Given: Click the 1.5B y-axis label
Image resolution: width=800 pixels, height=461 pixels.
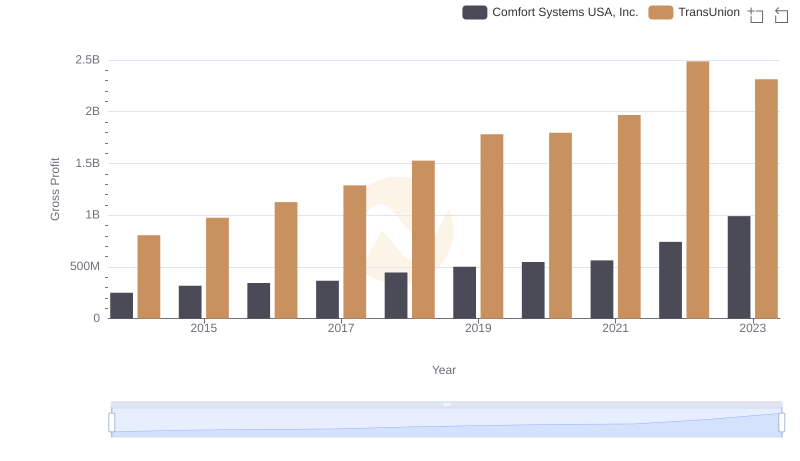Looking at the screenshot, I should 87,163.
